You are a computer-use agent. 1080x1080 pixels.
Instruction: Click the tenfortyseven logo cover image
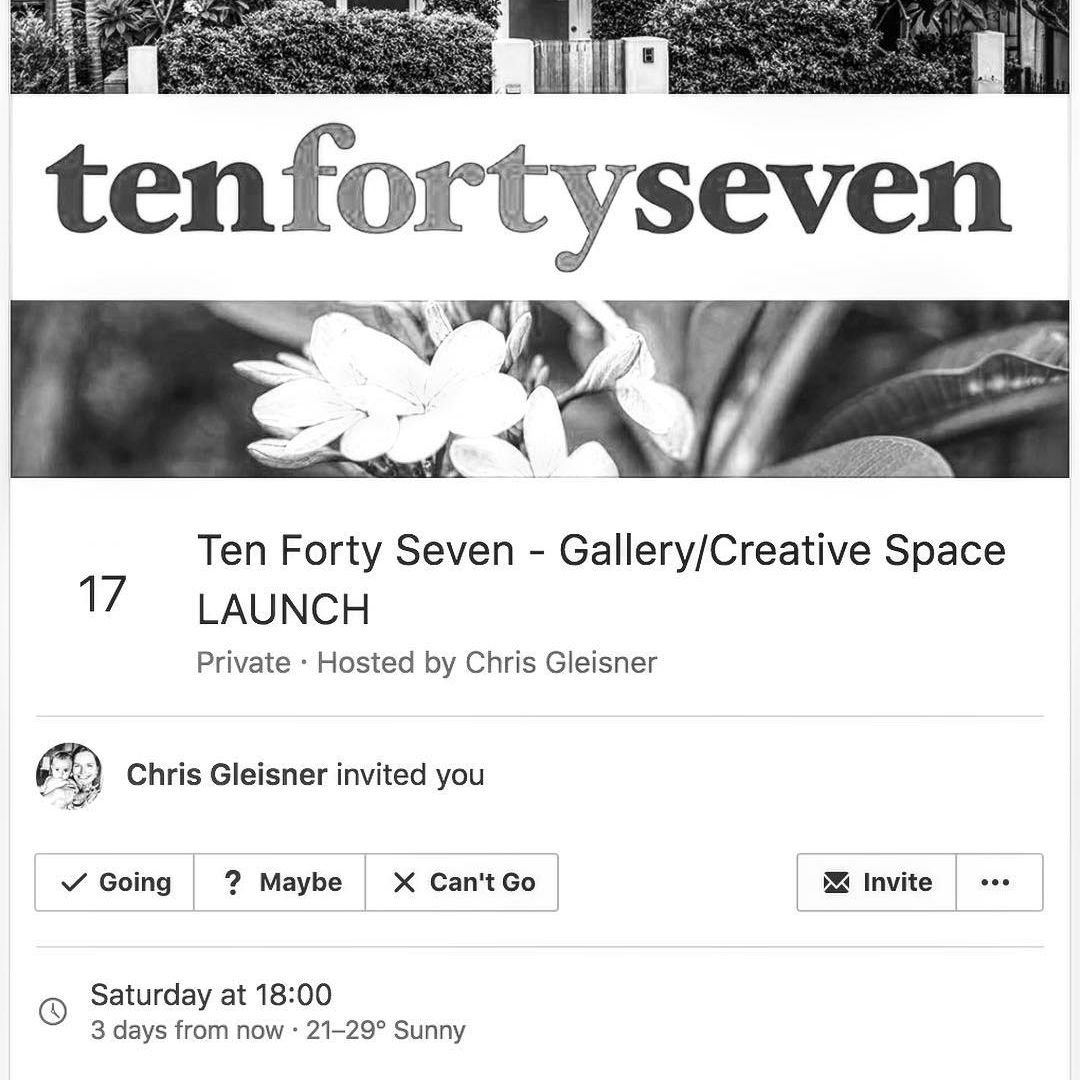[528, 197]
